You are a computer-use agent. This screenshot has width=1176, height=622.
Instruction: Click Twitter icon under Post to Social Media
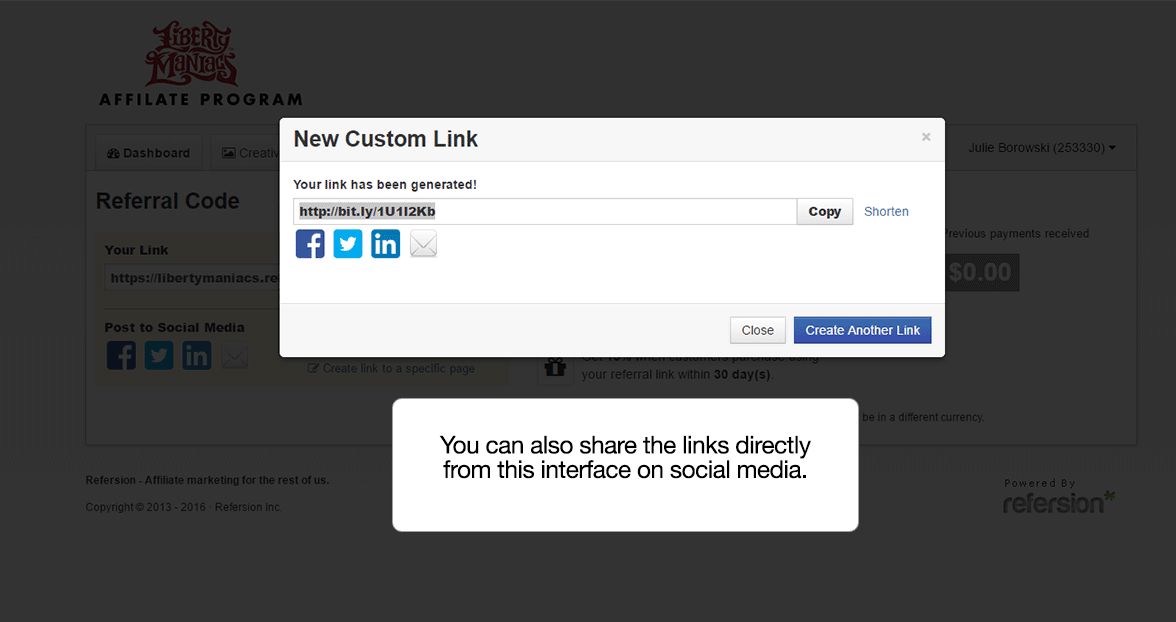point(159,355)
